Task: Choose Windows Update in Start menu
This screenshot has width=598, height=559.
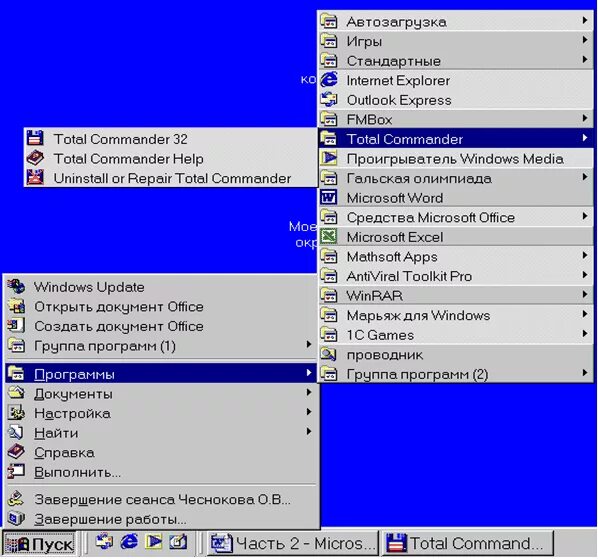Action: point(161,287)
